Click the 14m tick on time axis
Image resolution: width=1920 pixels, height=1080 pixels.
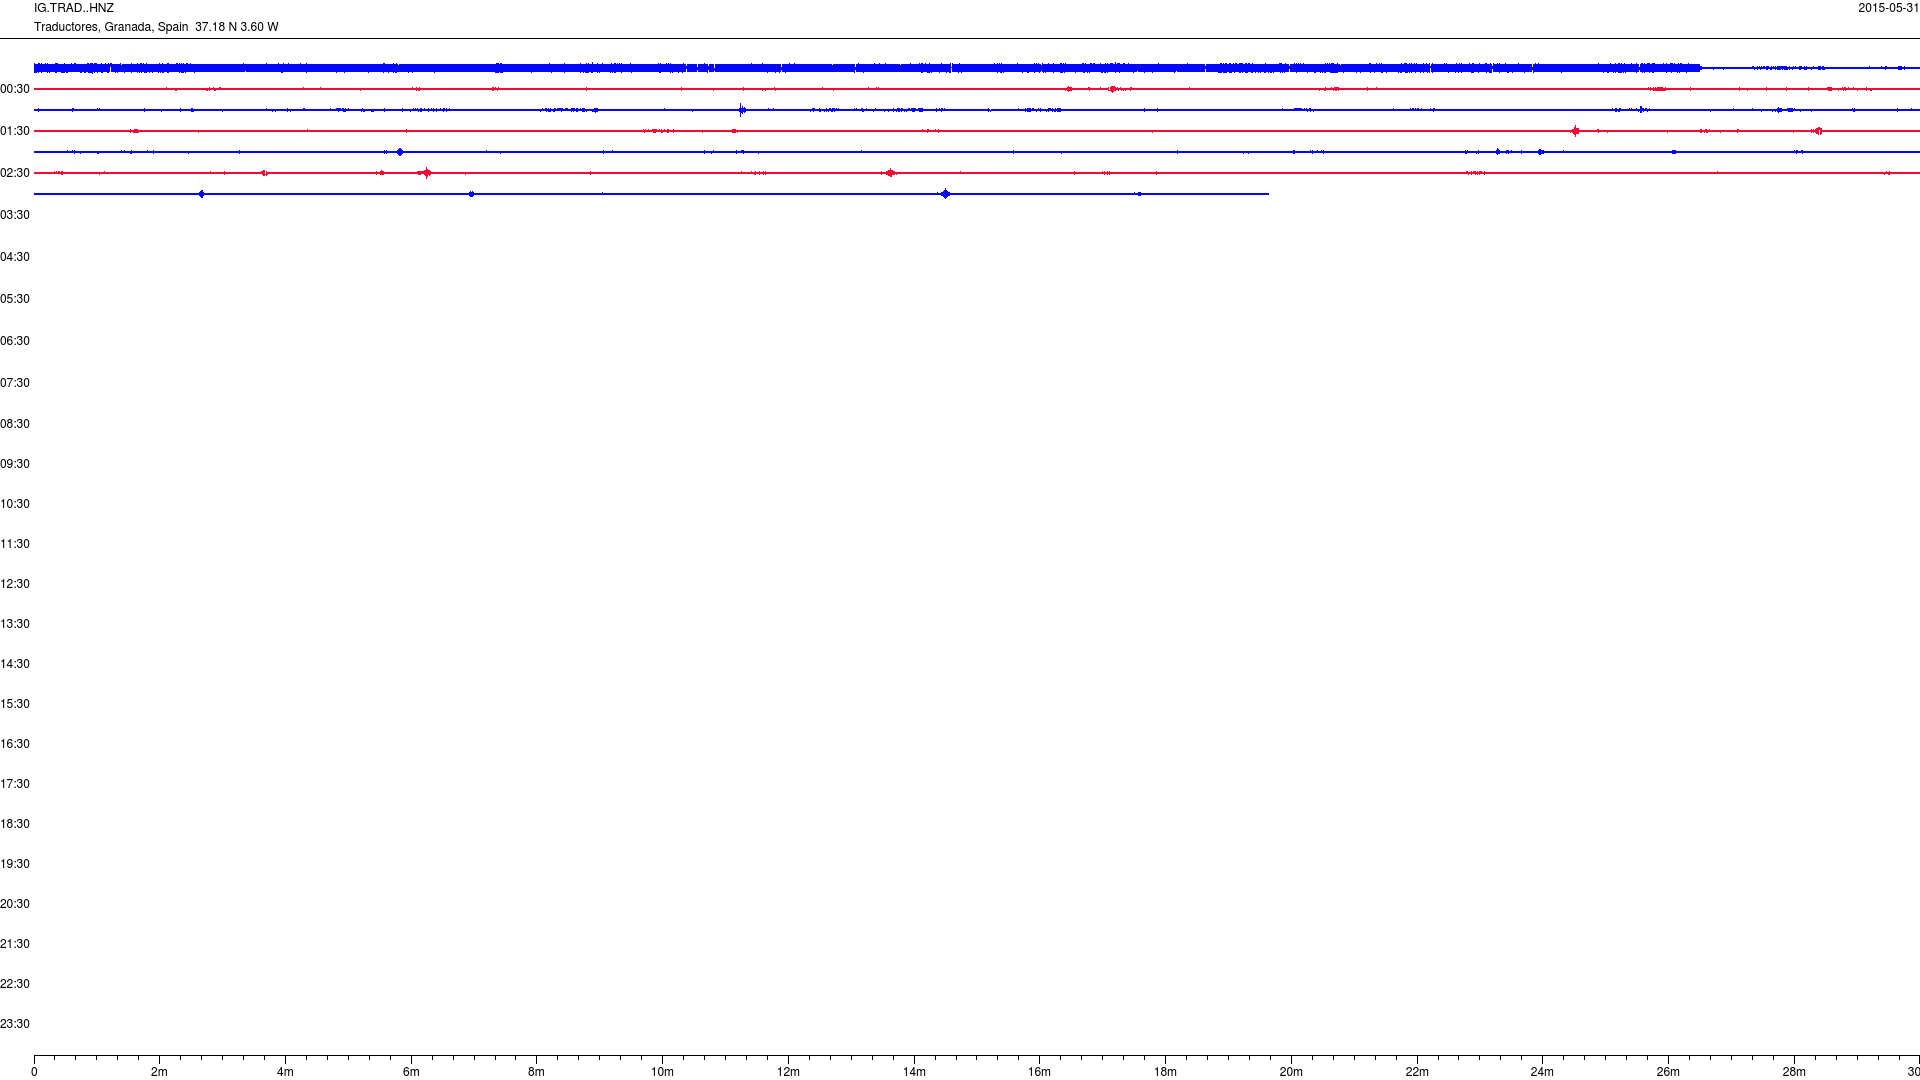click(x=914, y=1072)
